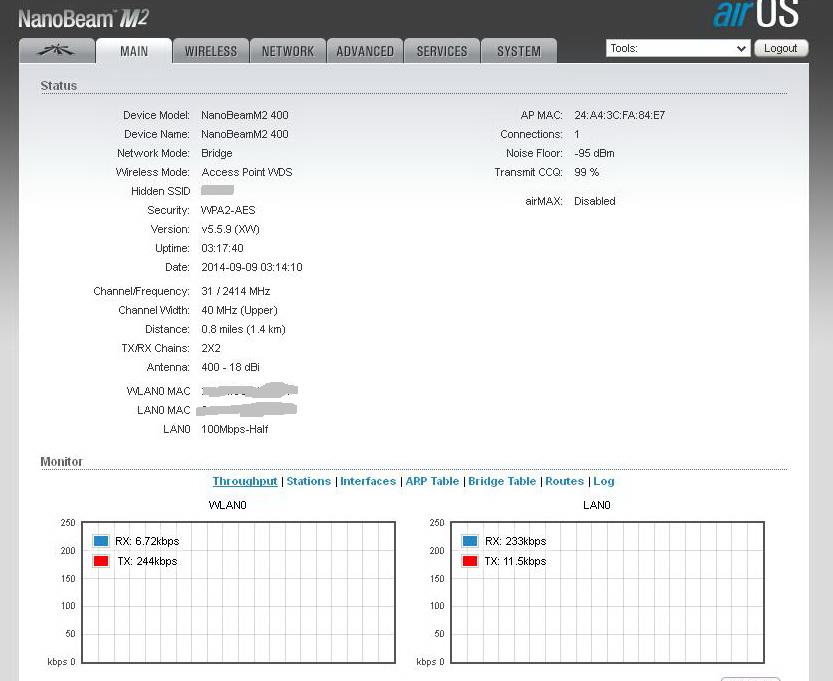Open the Stations monitor link
Viewport: 833px width, 681px height.
coord(309,481)
